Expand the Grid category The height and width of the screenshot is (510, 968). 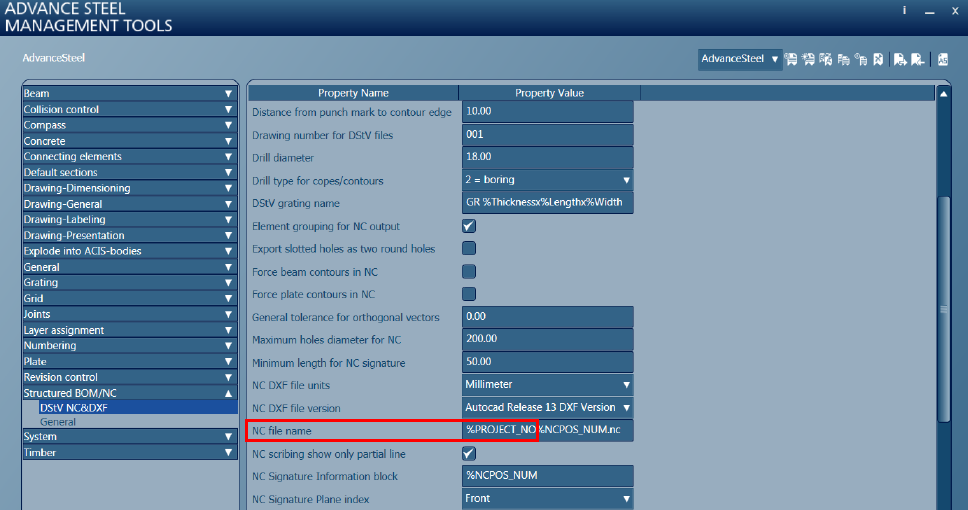click(x=130, y=298)
